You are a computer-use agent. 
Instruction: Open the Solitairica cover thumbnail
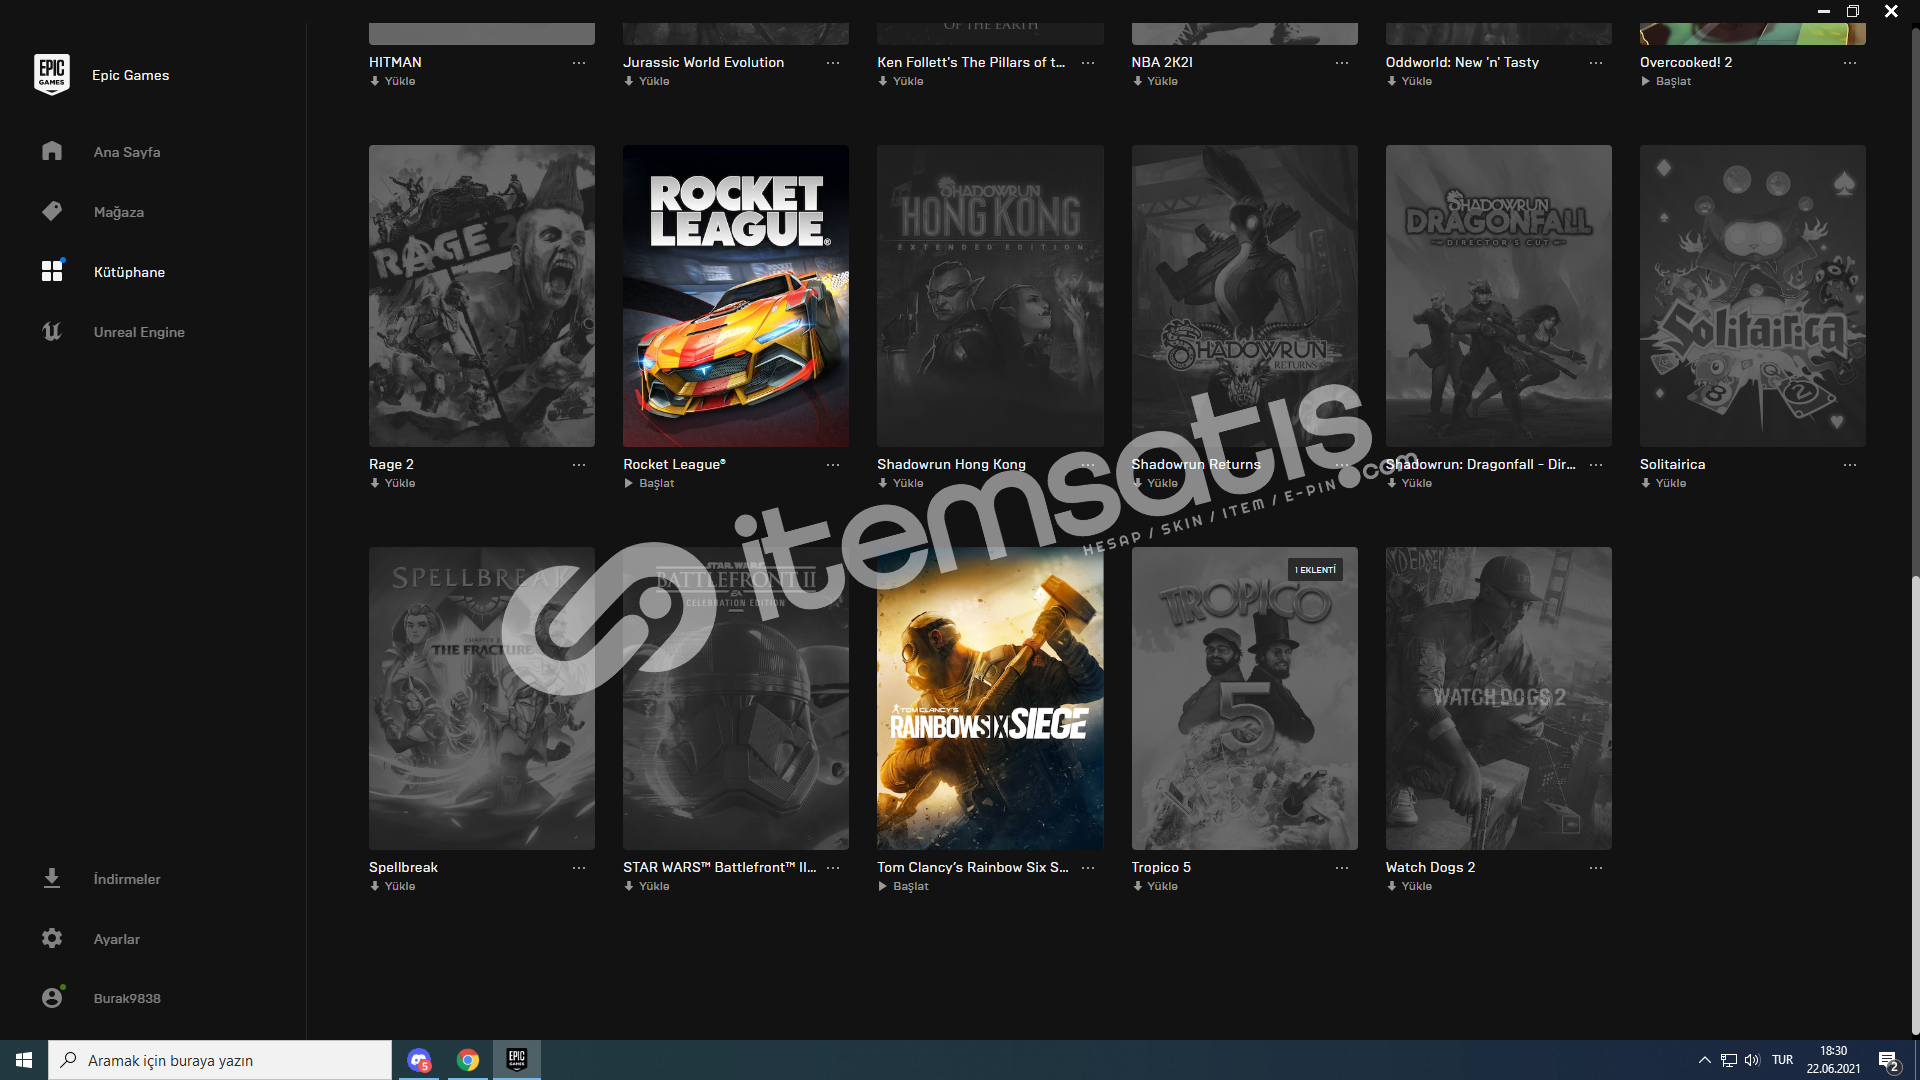click(x=1753, y=296)
